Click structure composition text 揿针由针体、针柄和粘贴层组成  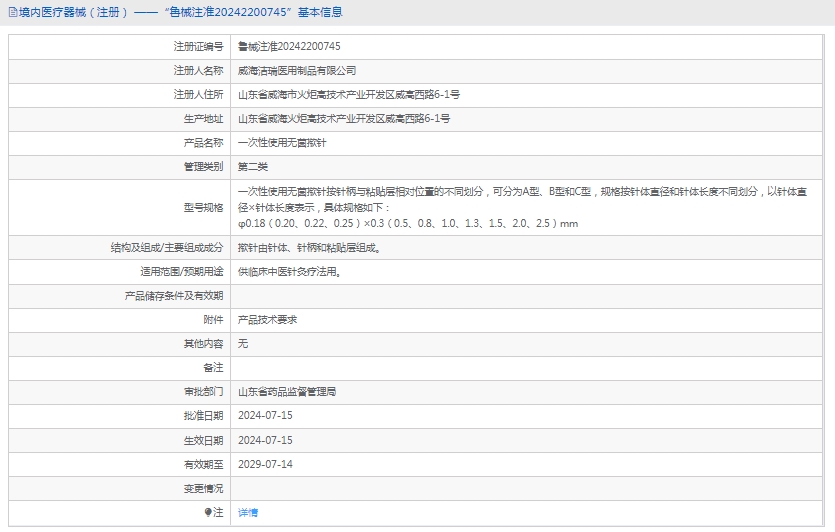tap(308, 247)
